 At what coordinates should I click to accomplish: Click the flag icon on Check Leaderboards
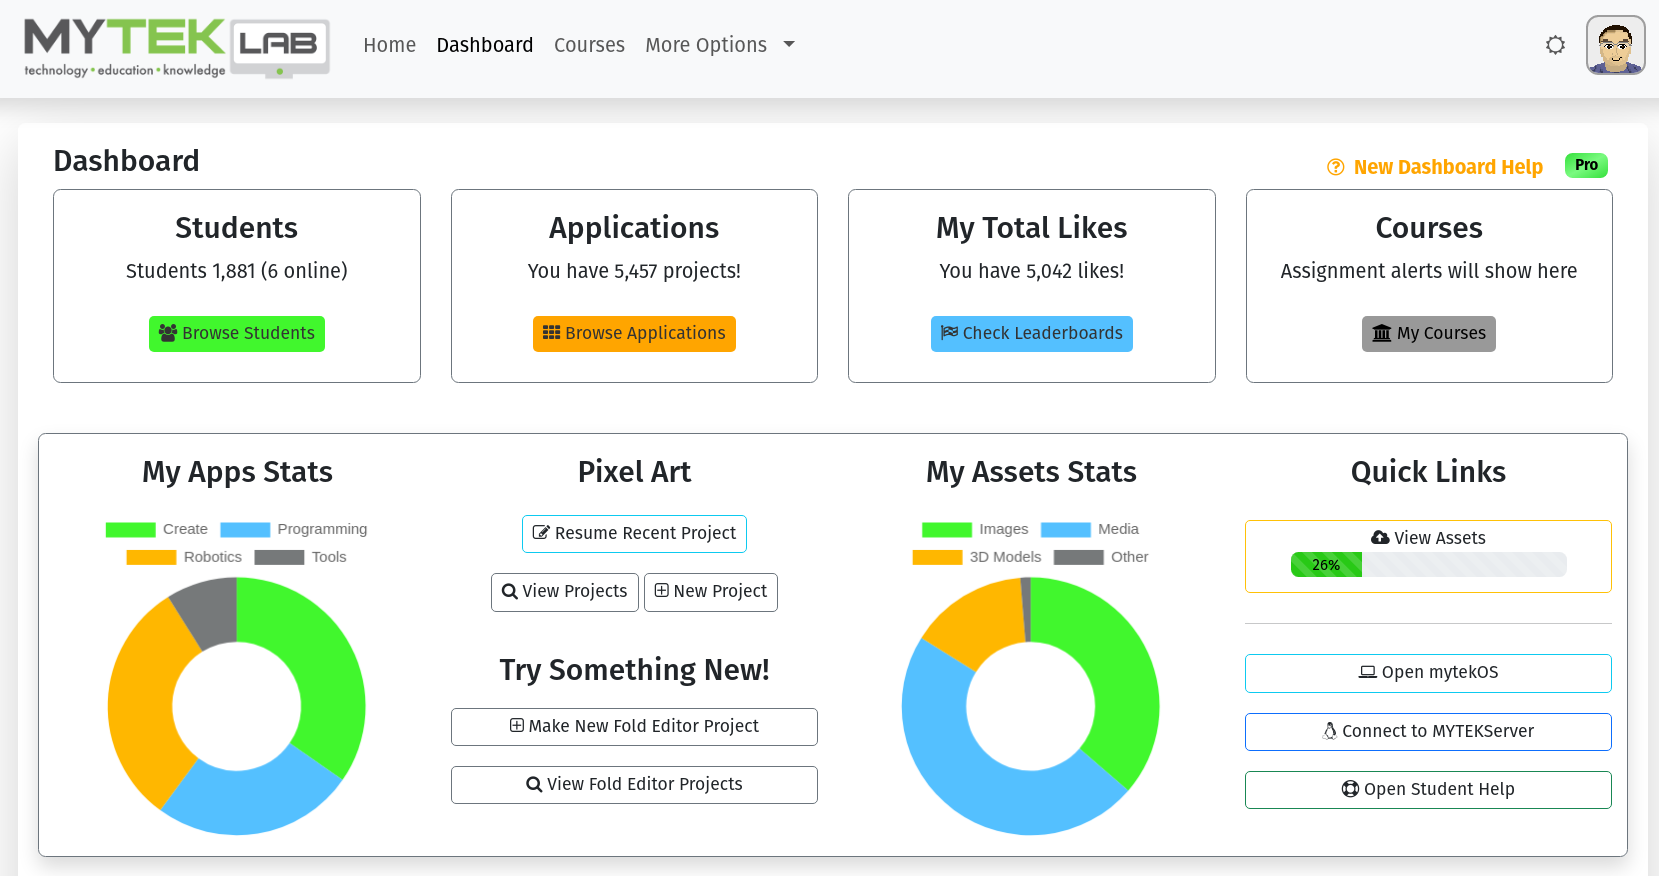tap(950, 333)
